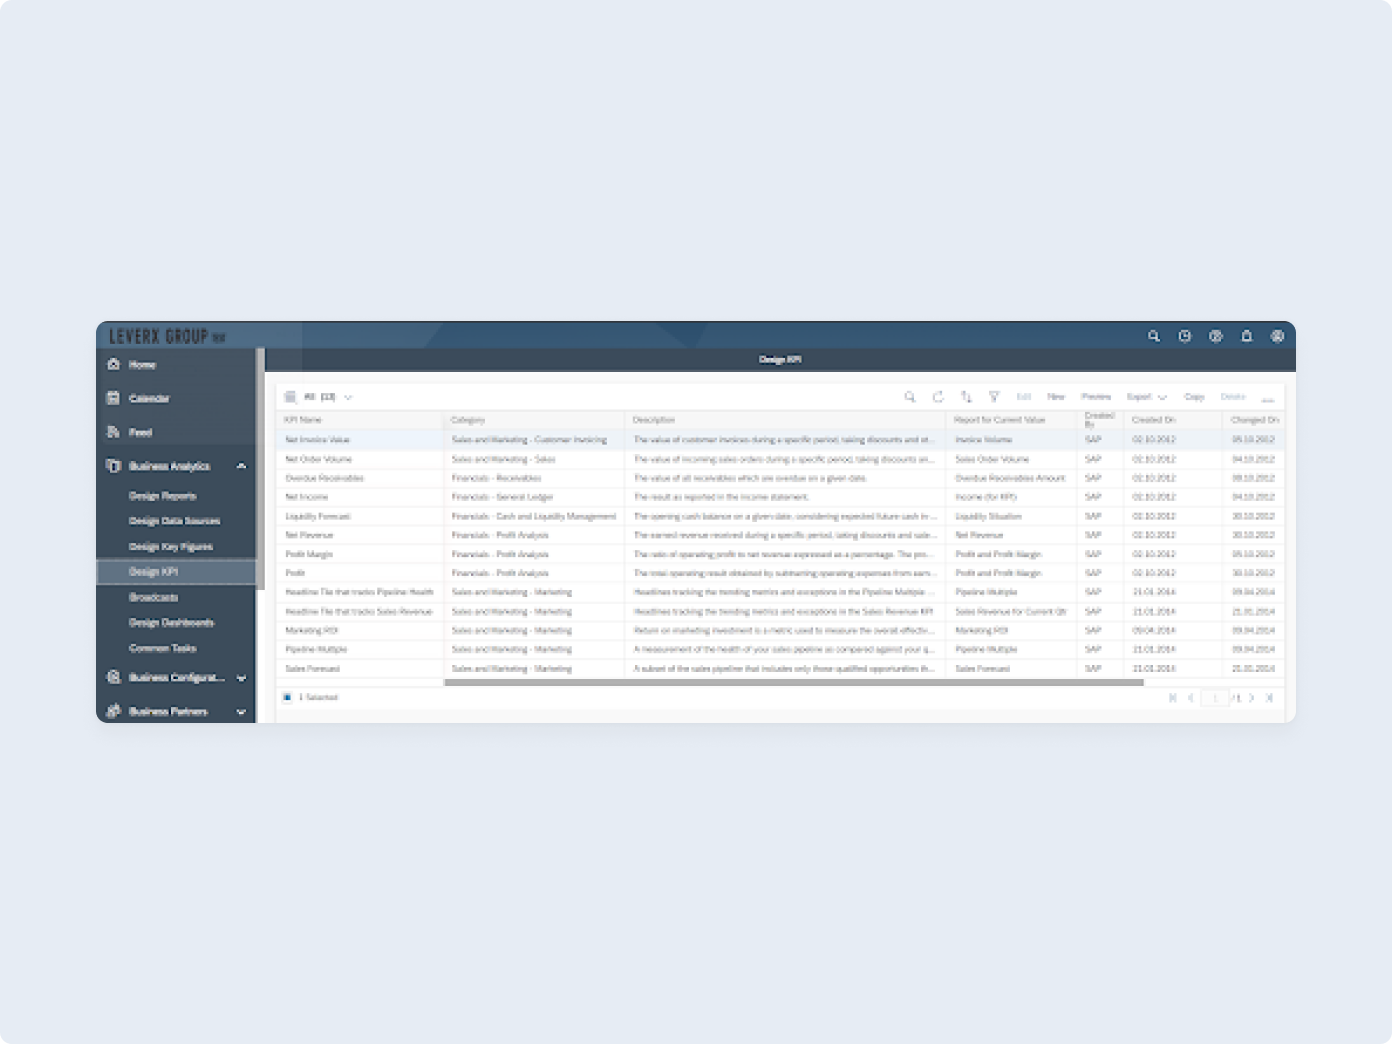Collapse the Business Analytics section

point(241,466)
